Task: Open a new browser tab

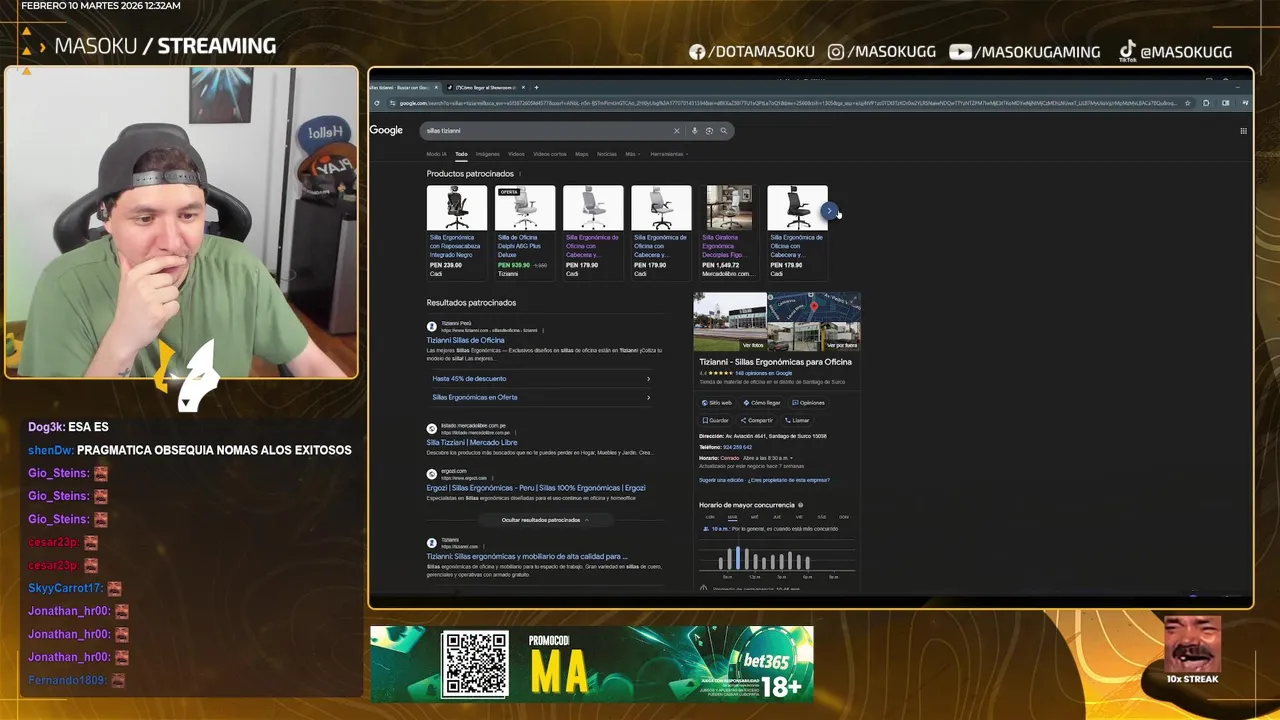Action: click(536, 87)
